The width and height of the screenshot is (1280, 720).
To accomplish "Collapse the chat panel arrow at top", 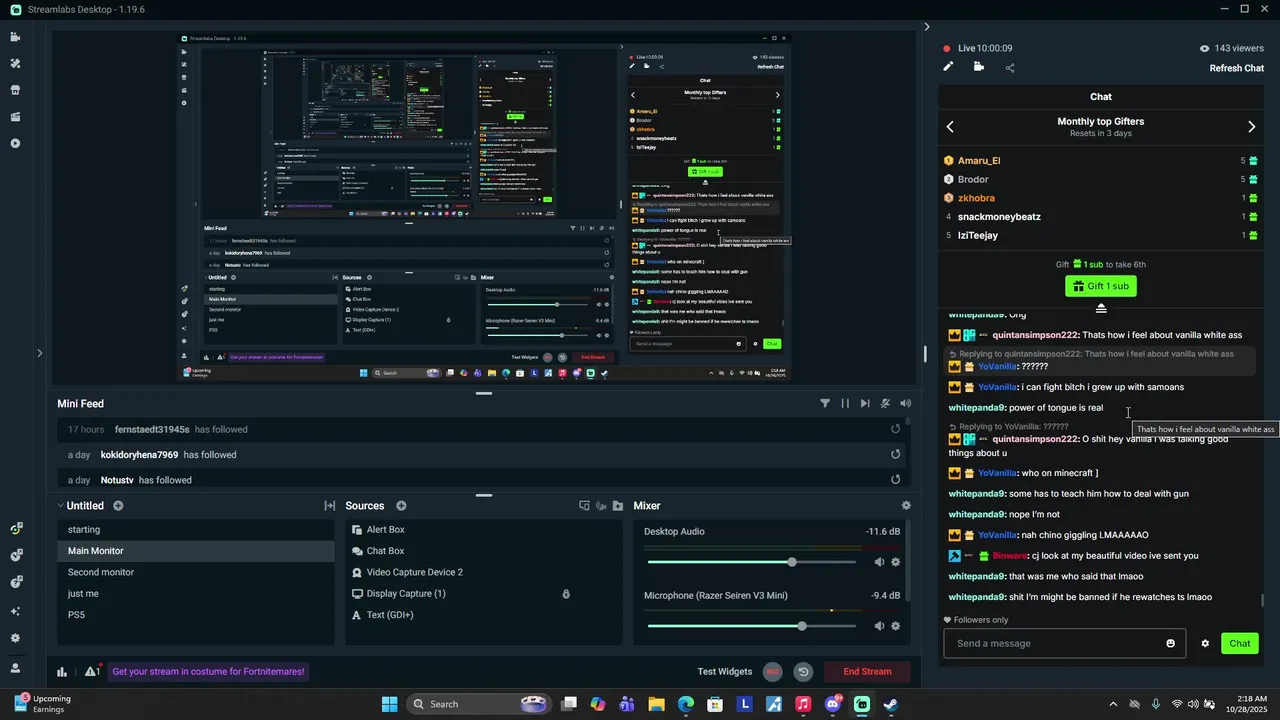I will 926,27.
